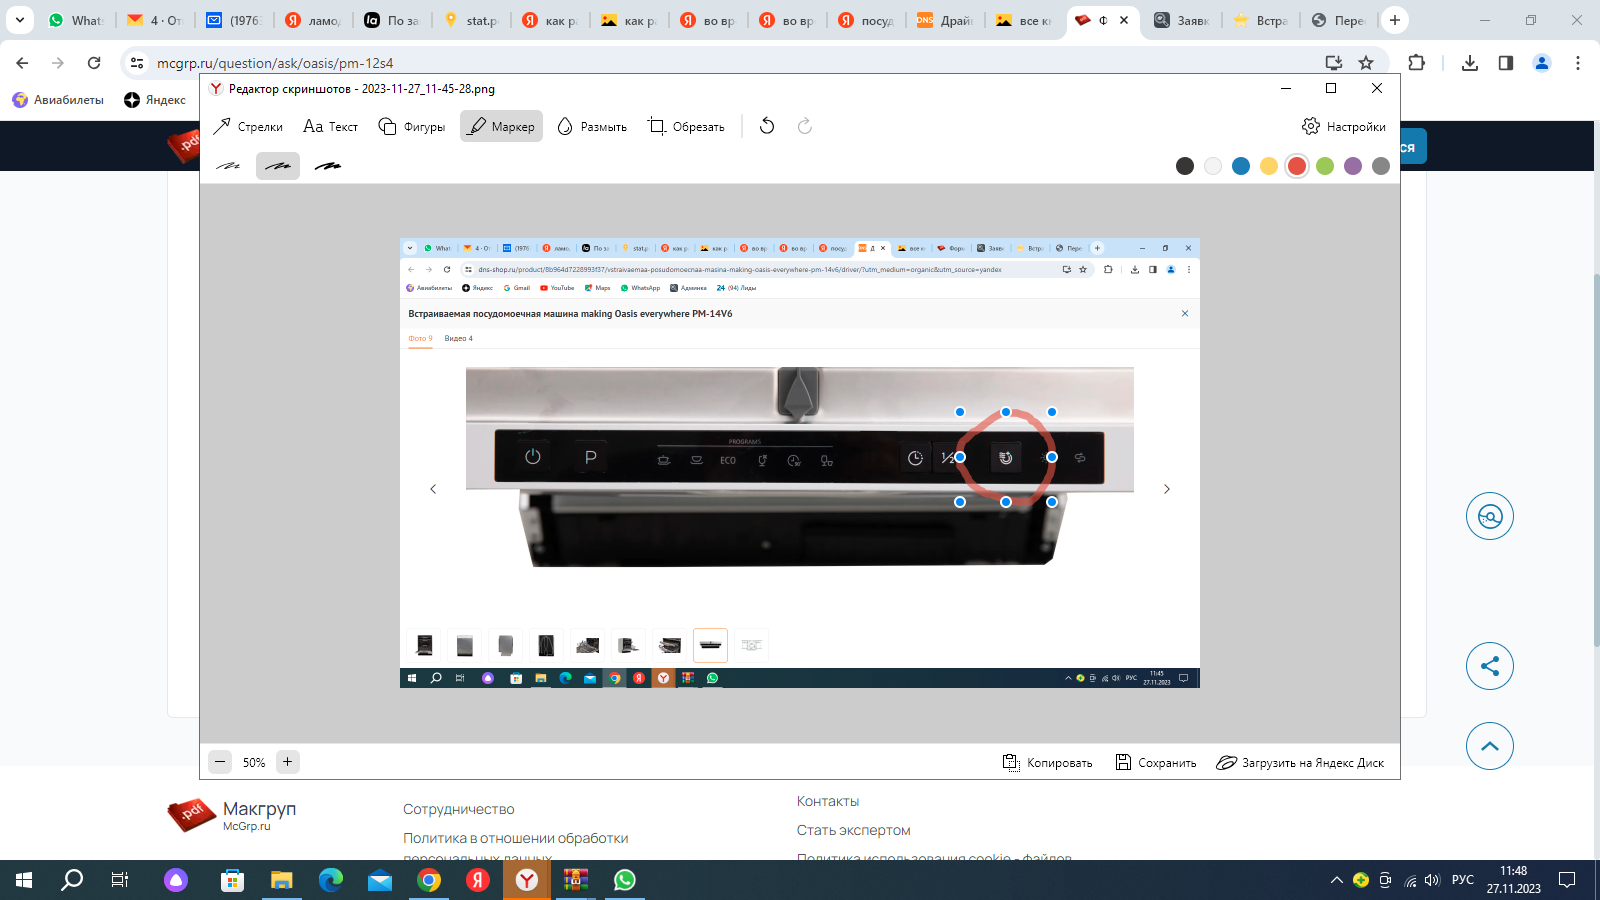
Task: Open the Авиабилеты bookmark
Action: (x=58, y=100)
